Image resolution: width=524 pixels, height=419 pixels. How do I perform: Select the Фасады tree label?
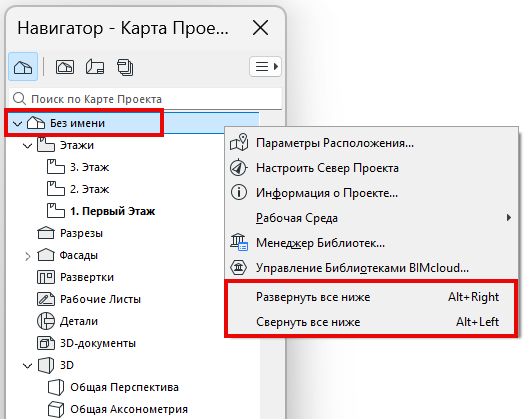79,255
